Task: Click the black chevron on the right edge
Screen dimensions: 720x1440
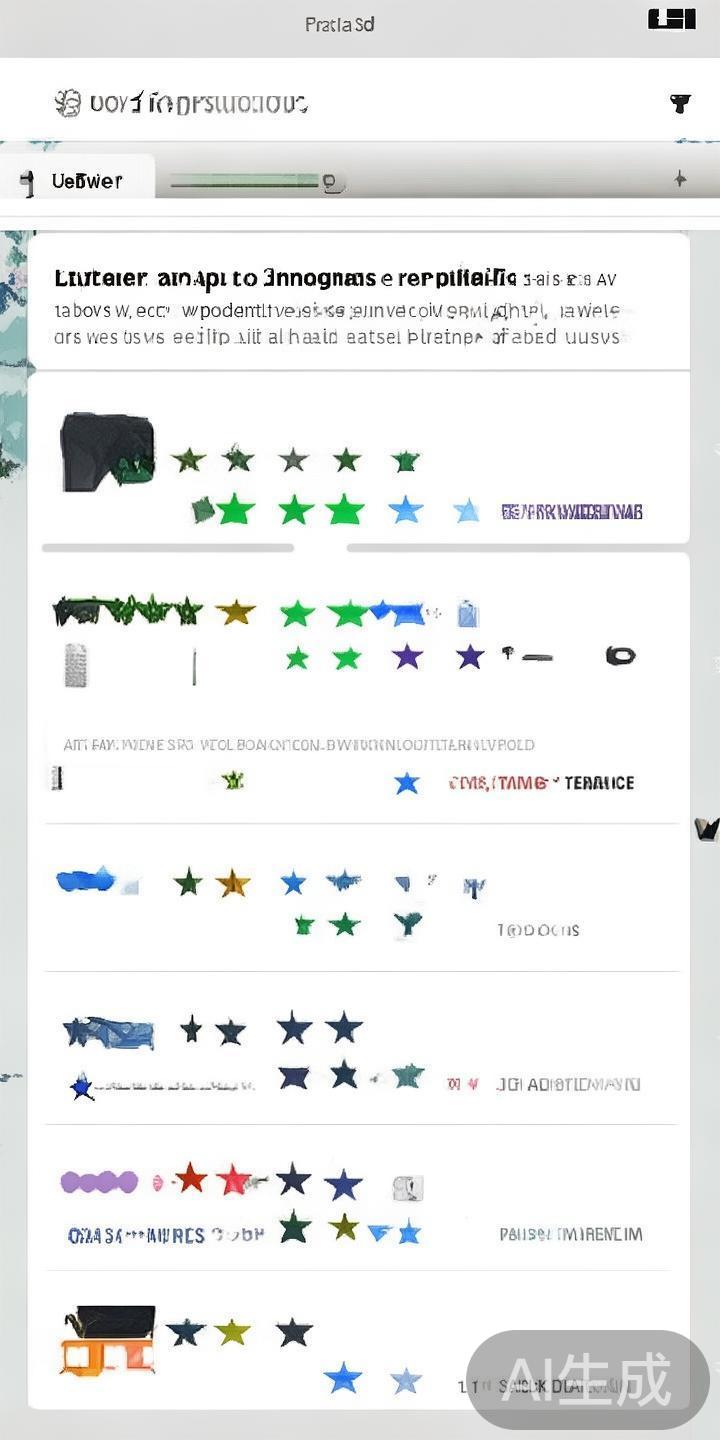Action: pos(706,828)
